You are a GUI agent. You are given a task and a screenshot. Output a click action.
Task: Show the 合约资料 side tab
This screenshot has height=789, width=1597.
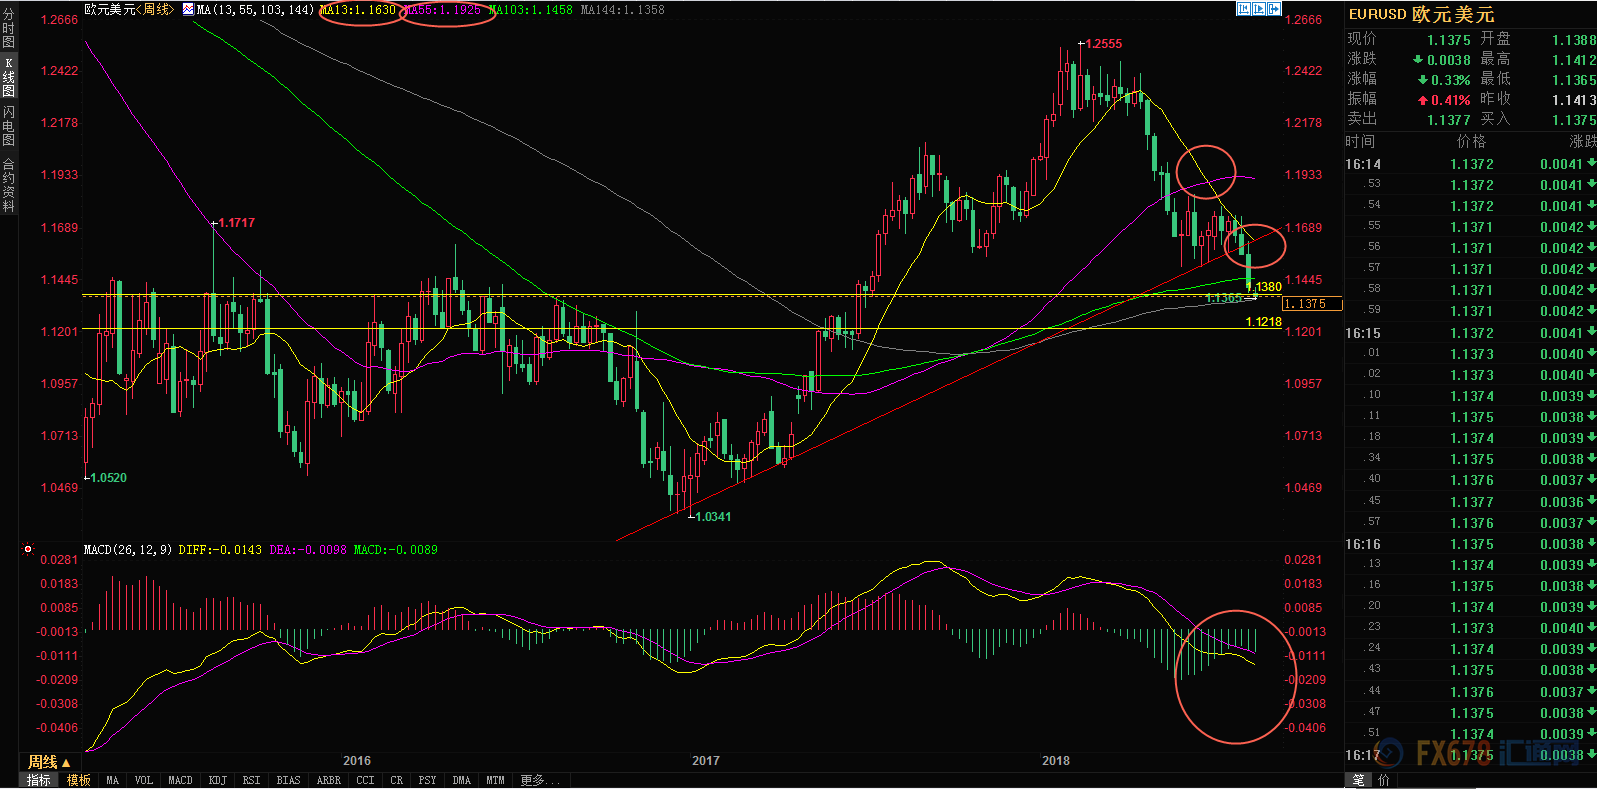click(x=9, y=185)
